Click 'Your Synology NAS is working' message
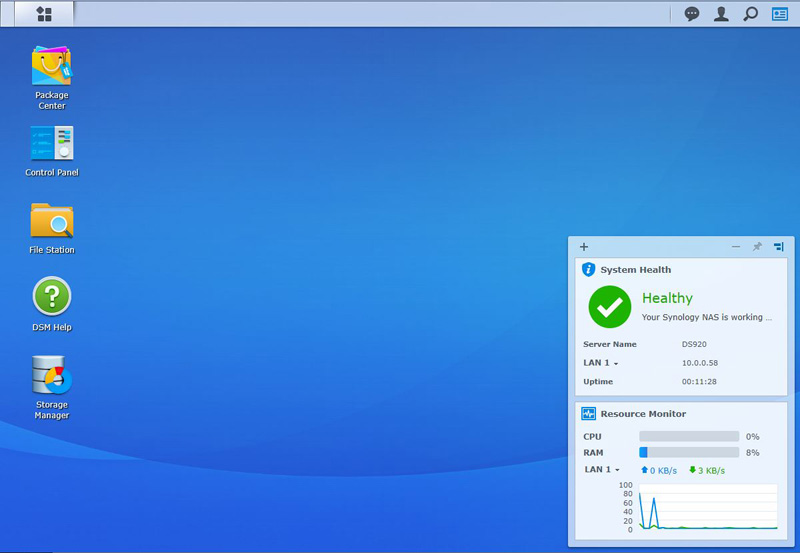Screen dimensions: 800x553 point(707,317)
